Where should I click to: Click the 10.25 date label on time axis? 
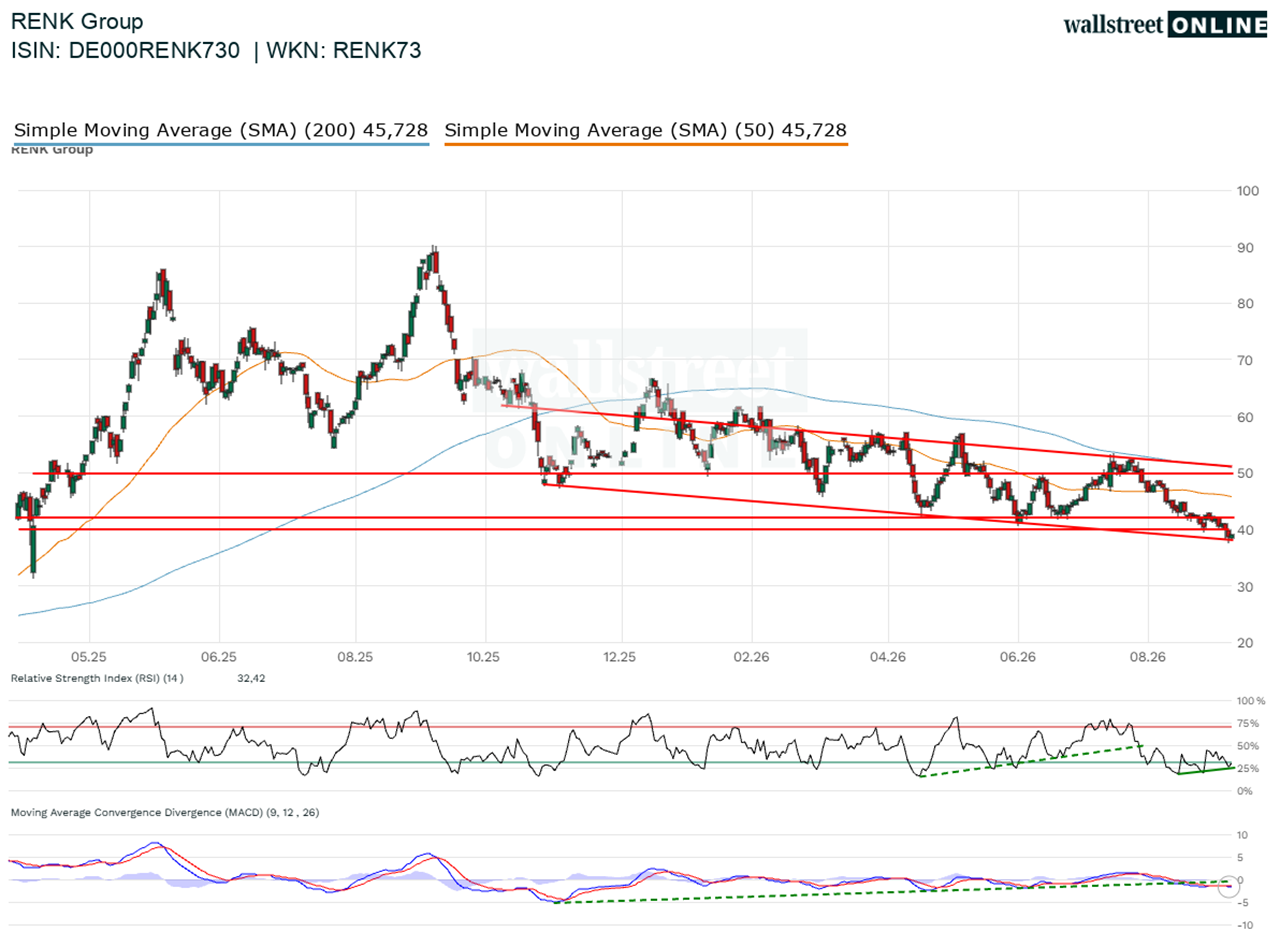(484, 656)
